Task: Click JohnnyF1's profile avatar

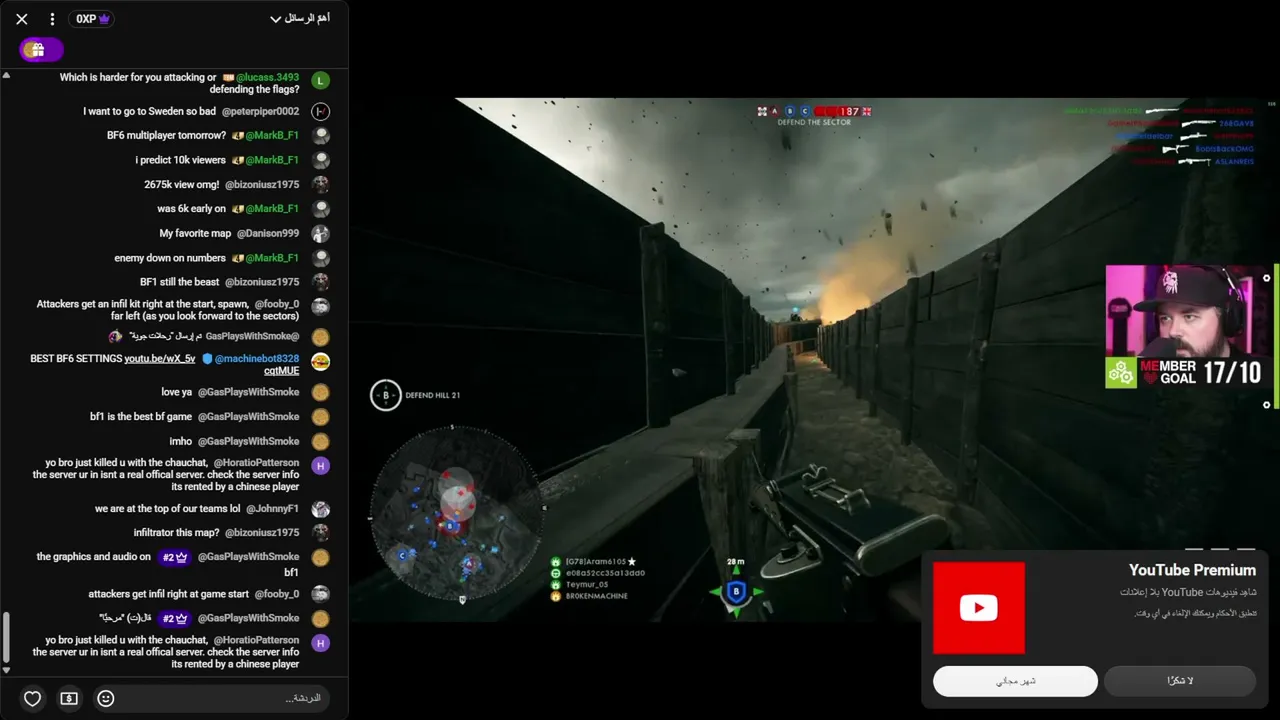Action: 320,509
